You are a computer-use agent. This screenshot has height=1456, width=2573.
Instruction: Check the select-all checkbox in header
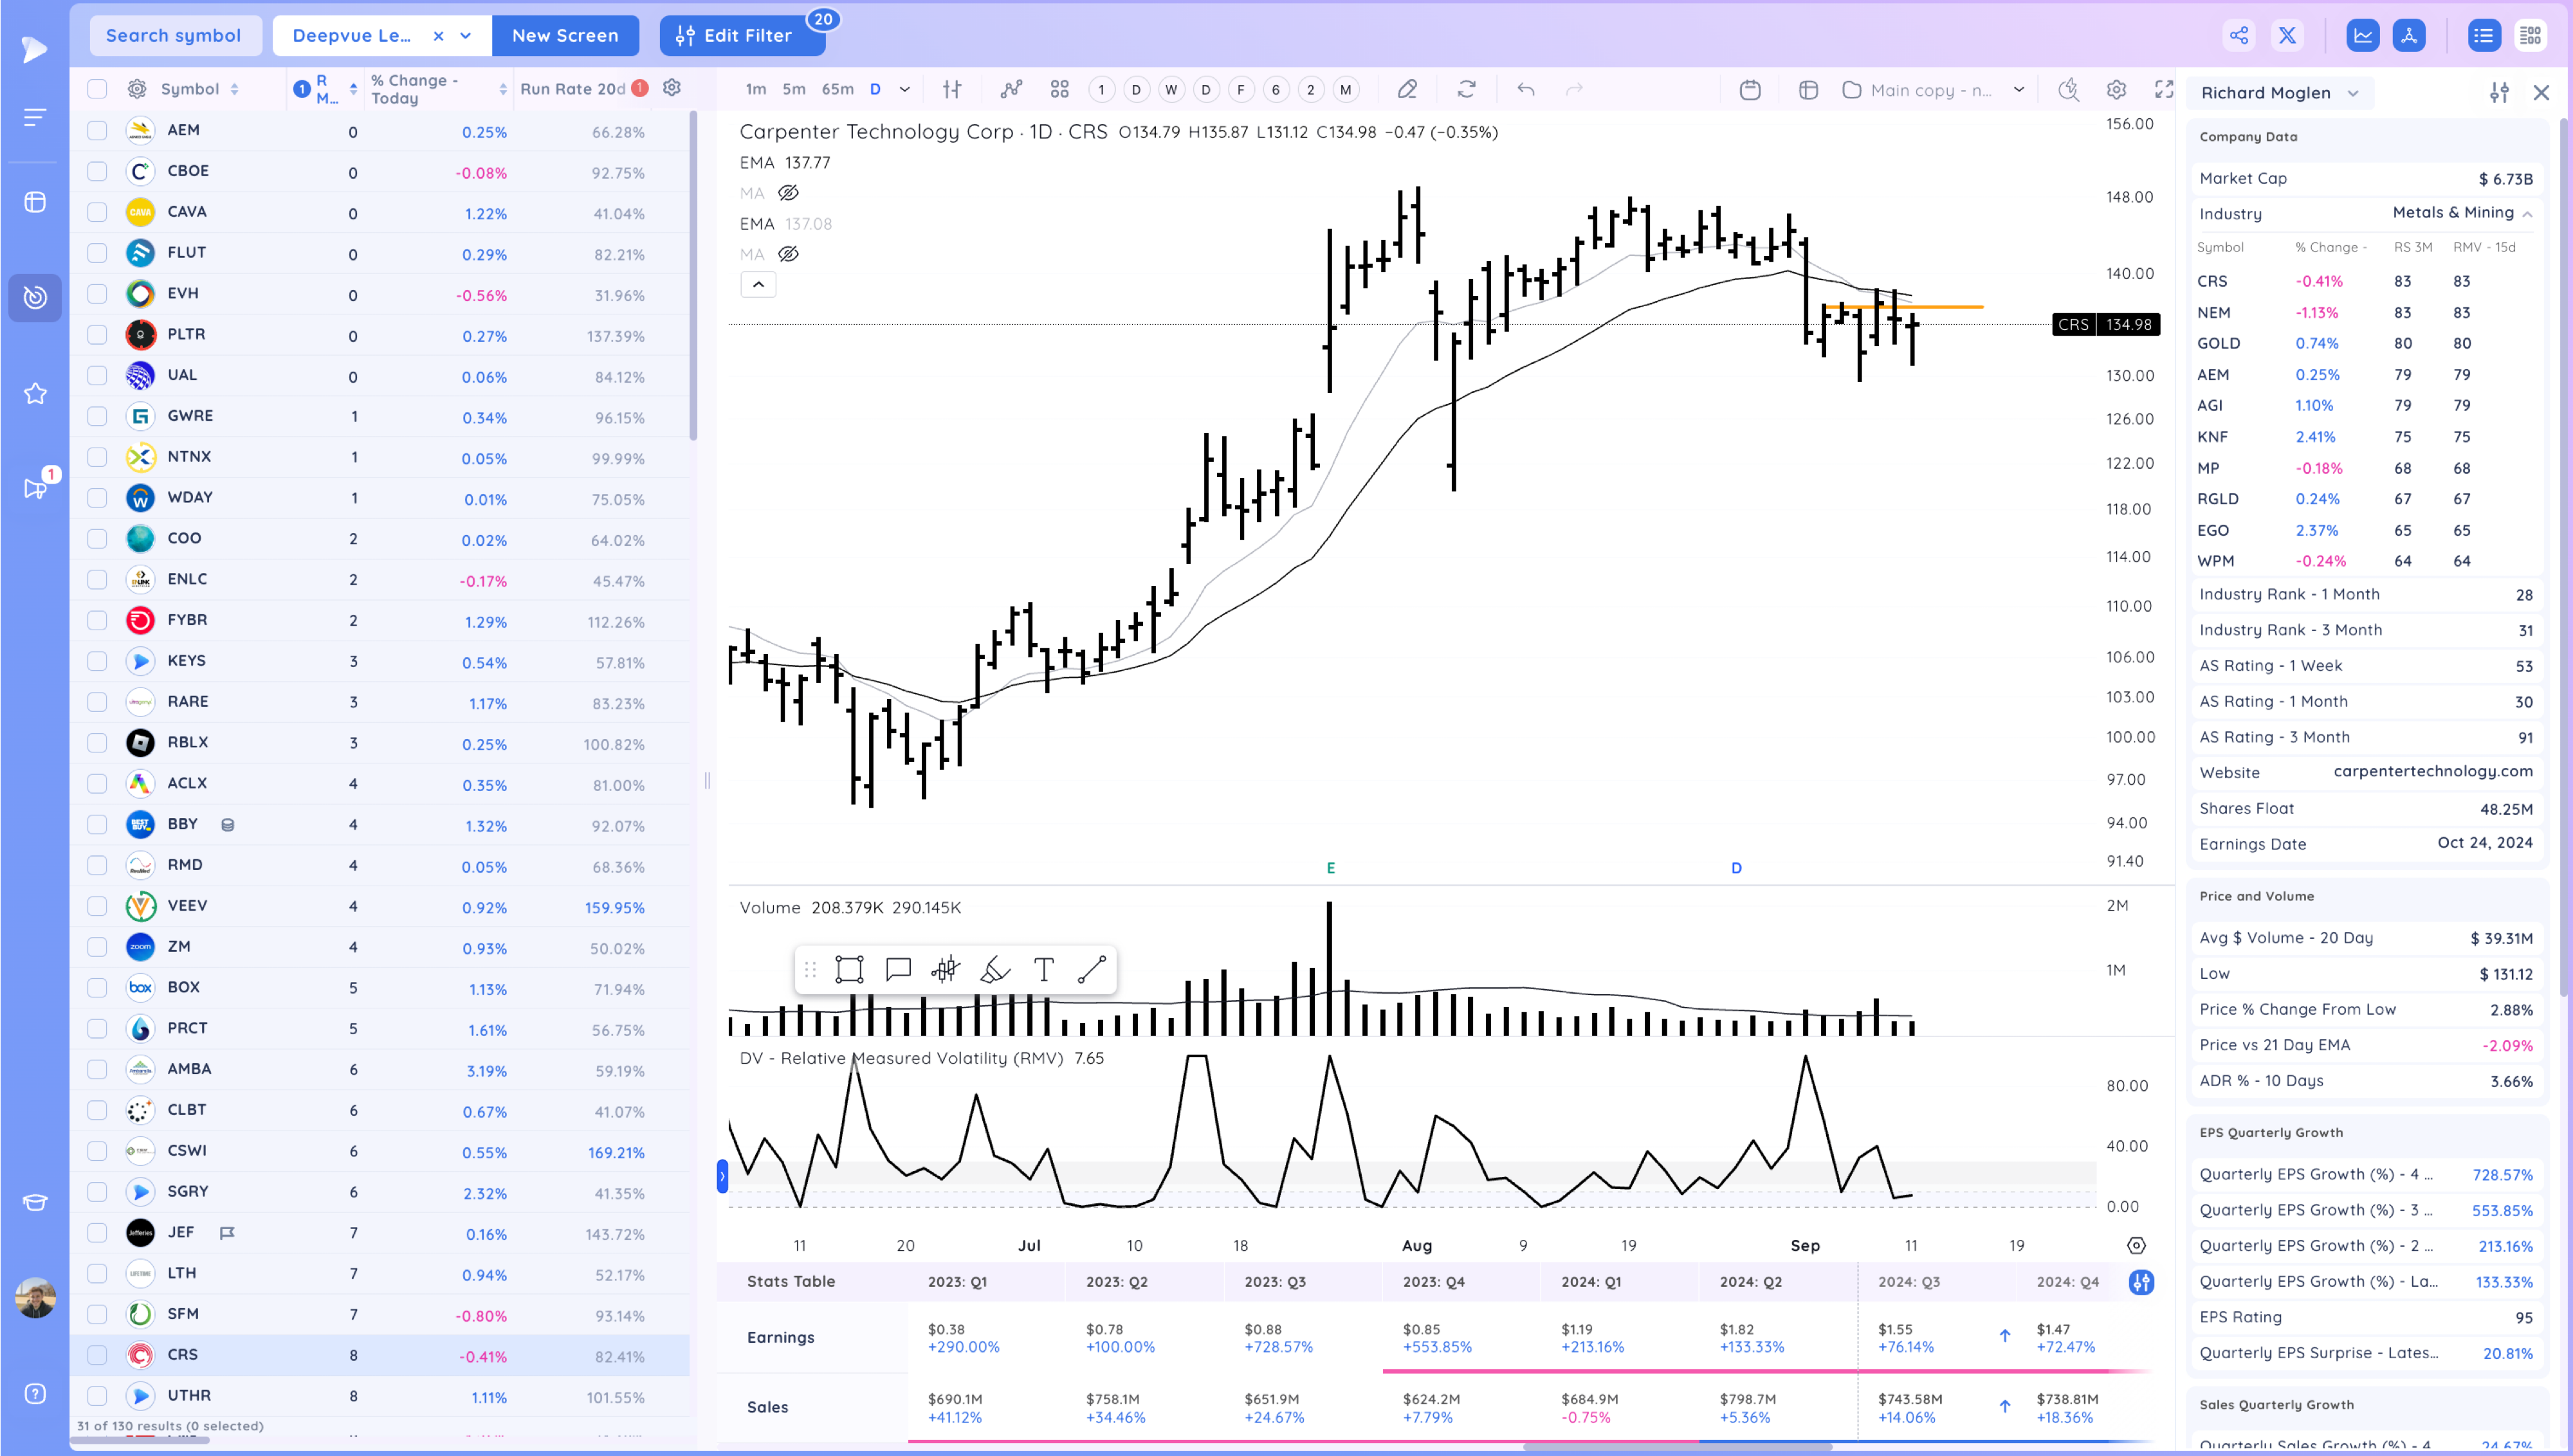coord(97,89)
